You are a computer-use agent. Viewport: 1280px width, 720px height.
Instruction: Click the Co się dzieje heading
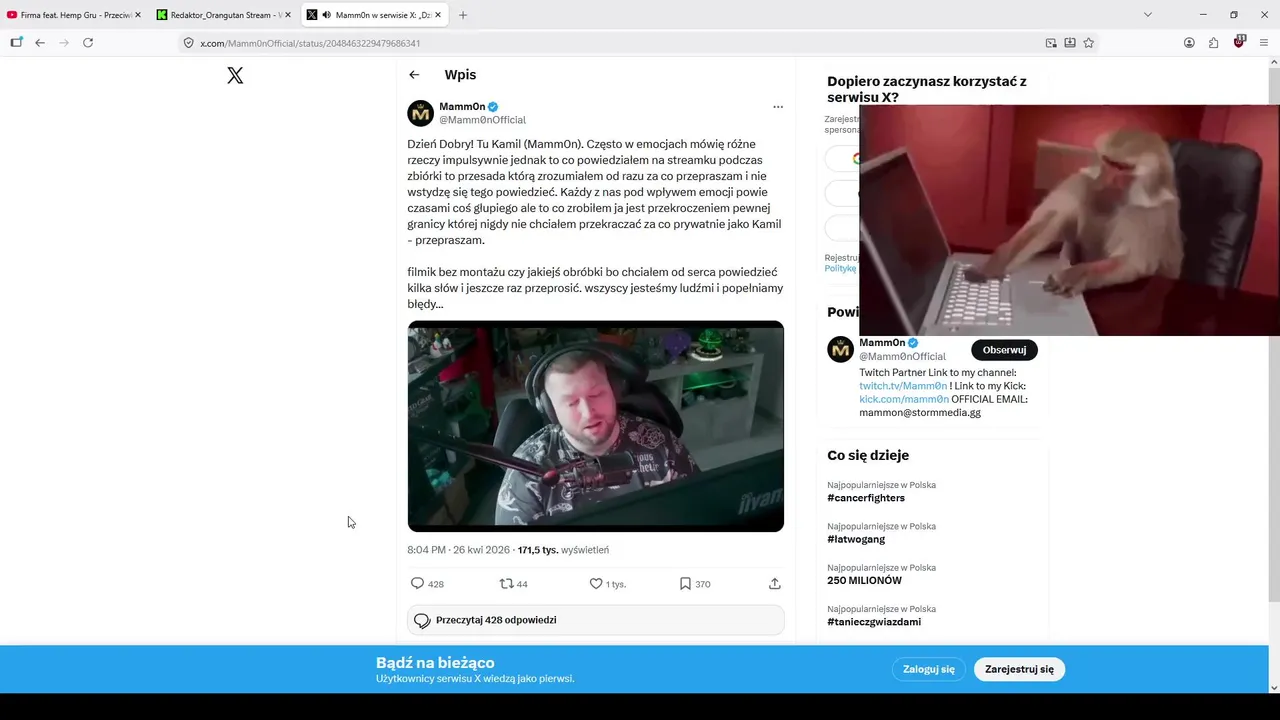click(868, 455)
